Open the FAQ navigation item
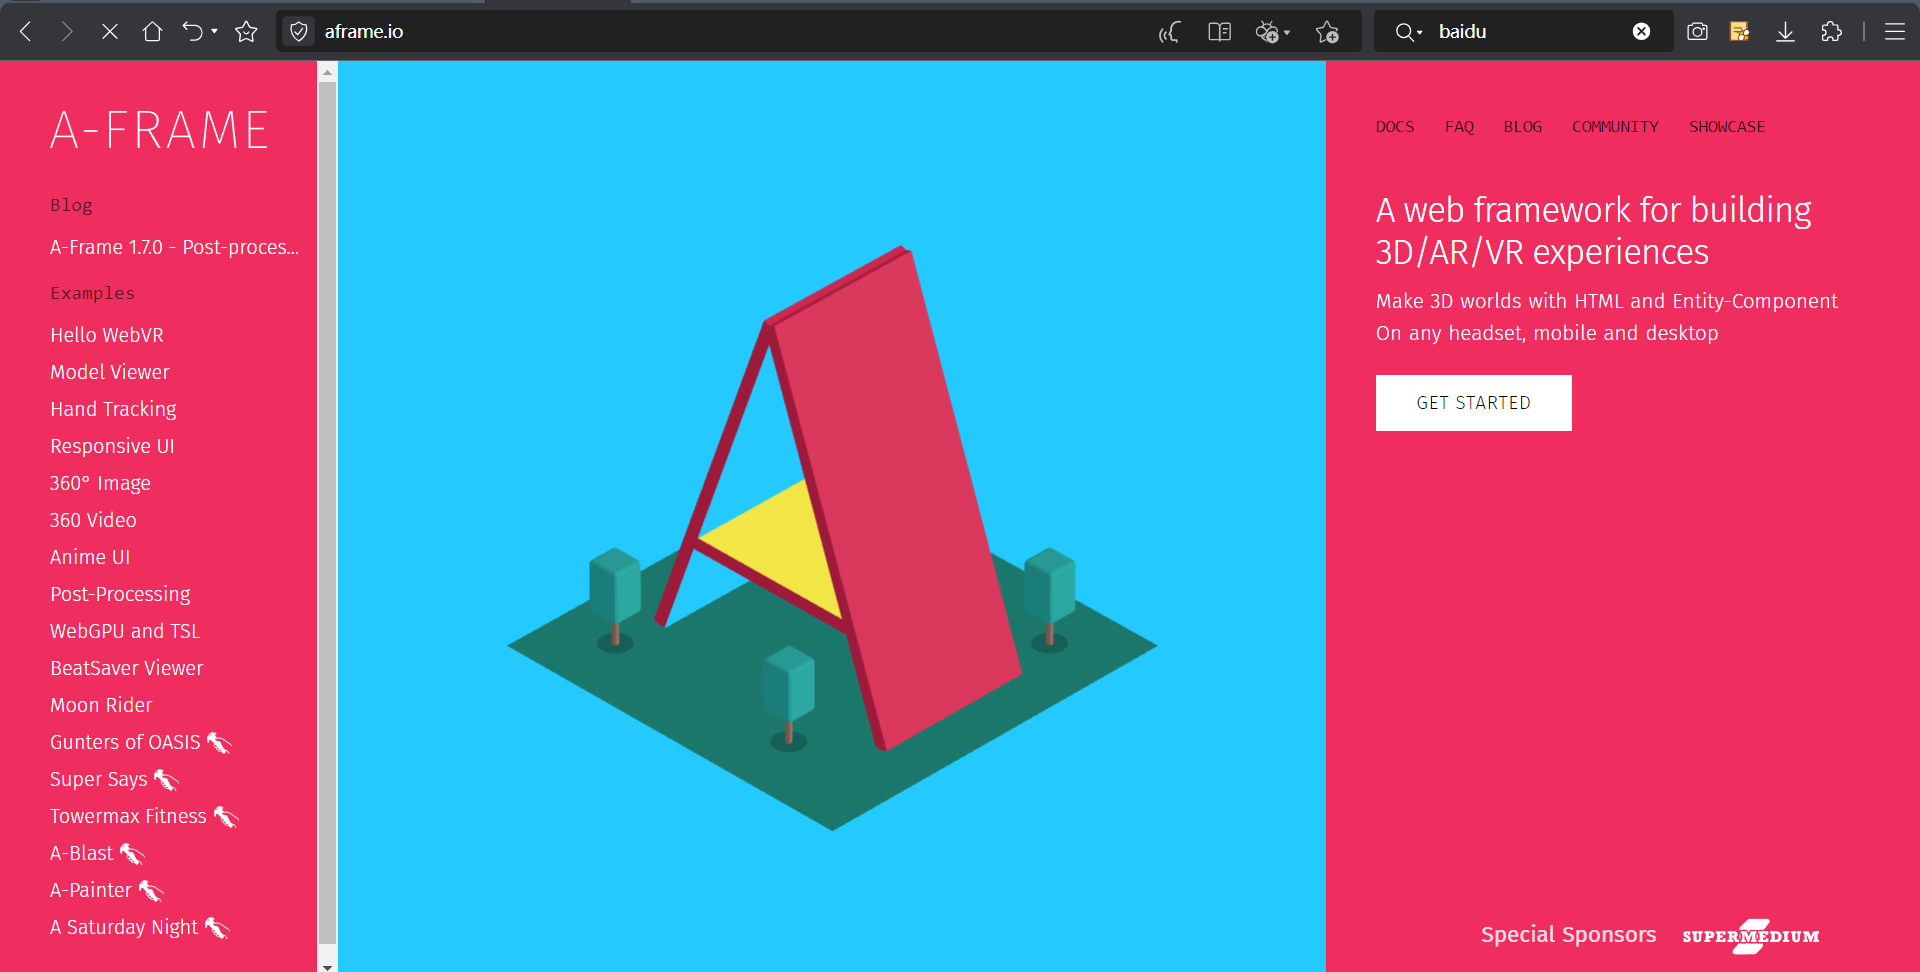The image size is (1920, 972). (1459, 127)
